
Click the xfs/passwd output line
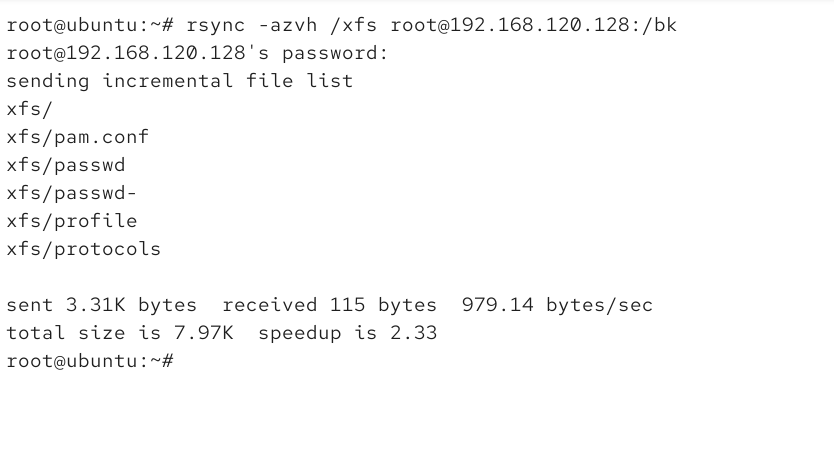point(66,165)
